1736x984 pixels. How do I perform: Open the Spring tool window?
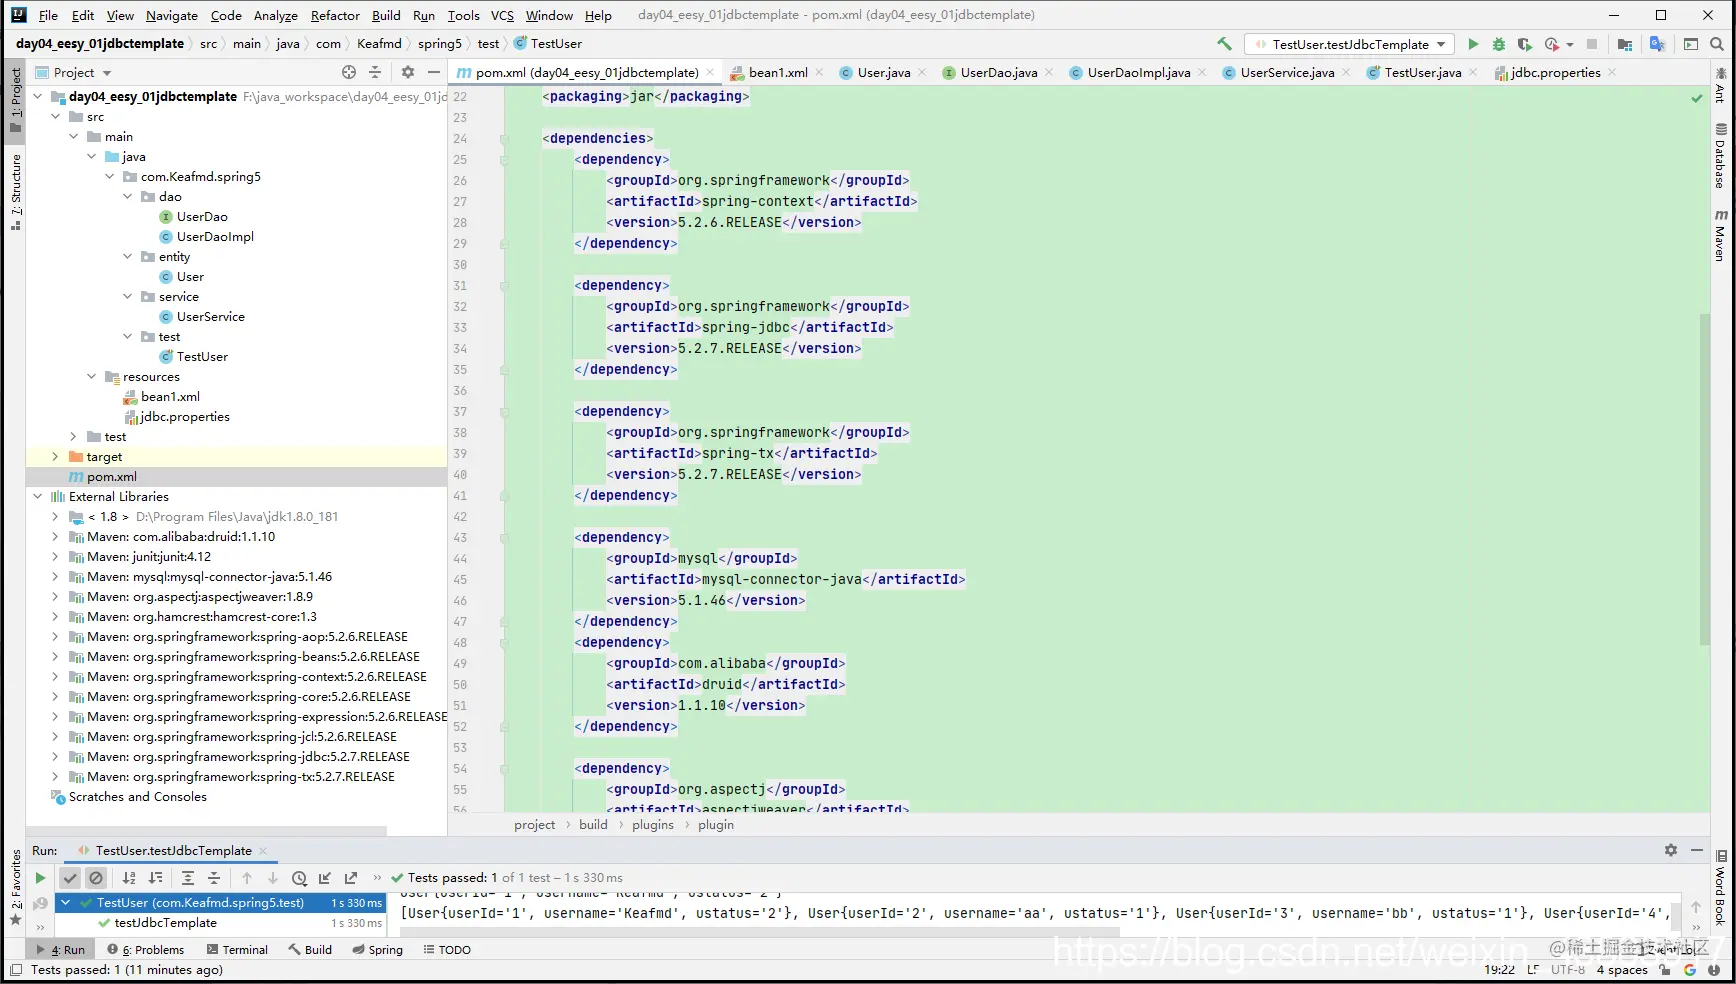tap(377, 950)
